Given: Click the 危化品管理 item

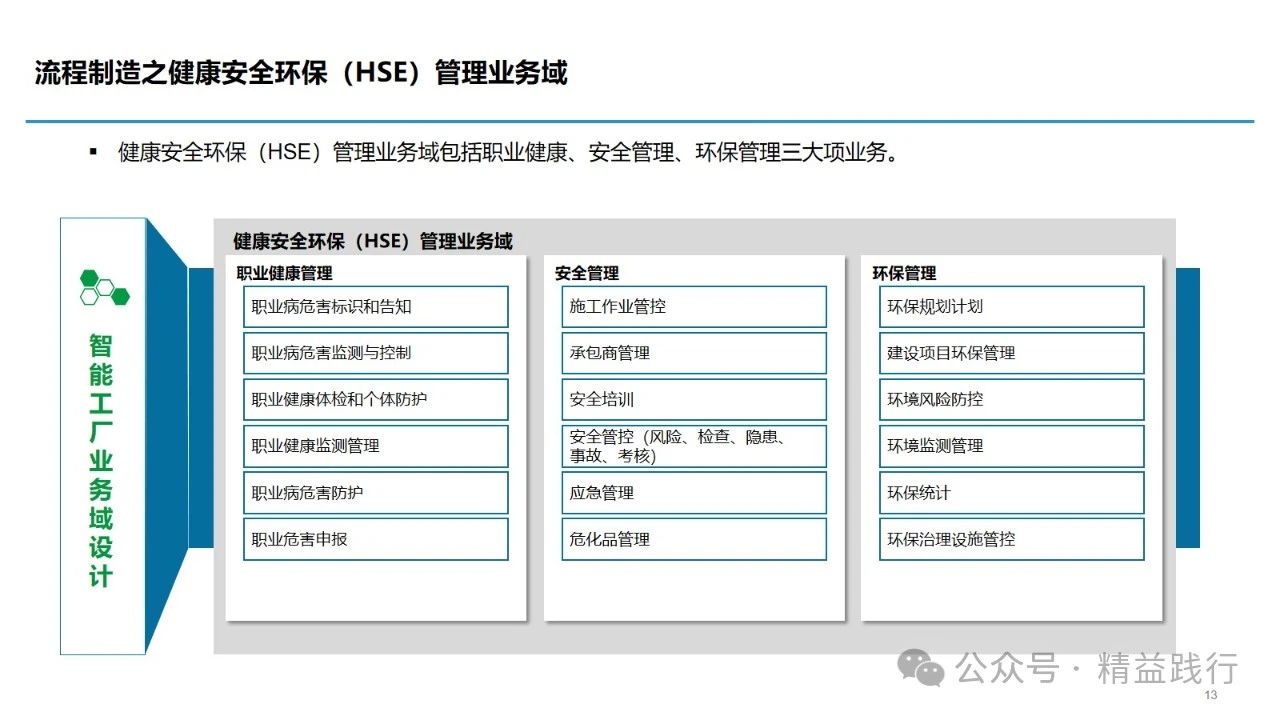Looking at the screenshot, I should (x=694, y=539).
